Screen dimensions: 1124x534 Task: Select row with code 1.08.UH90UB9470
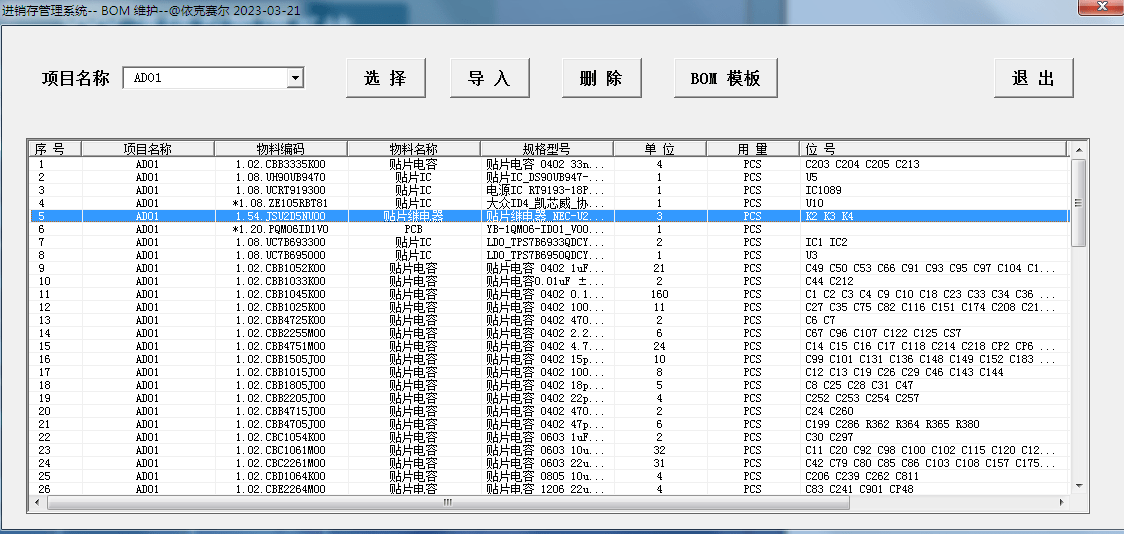pyautogui.click(x=549, y=177)
